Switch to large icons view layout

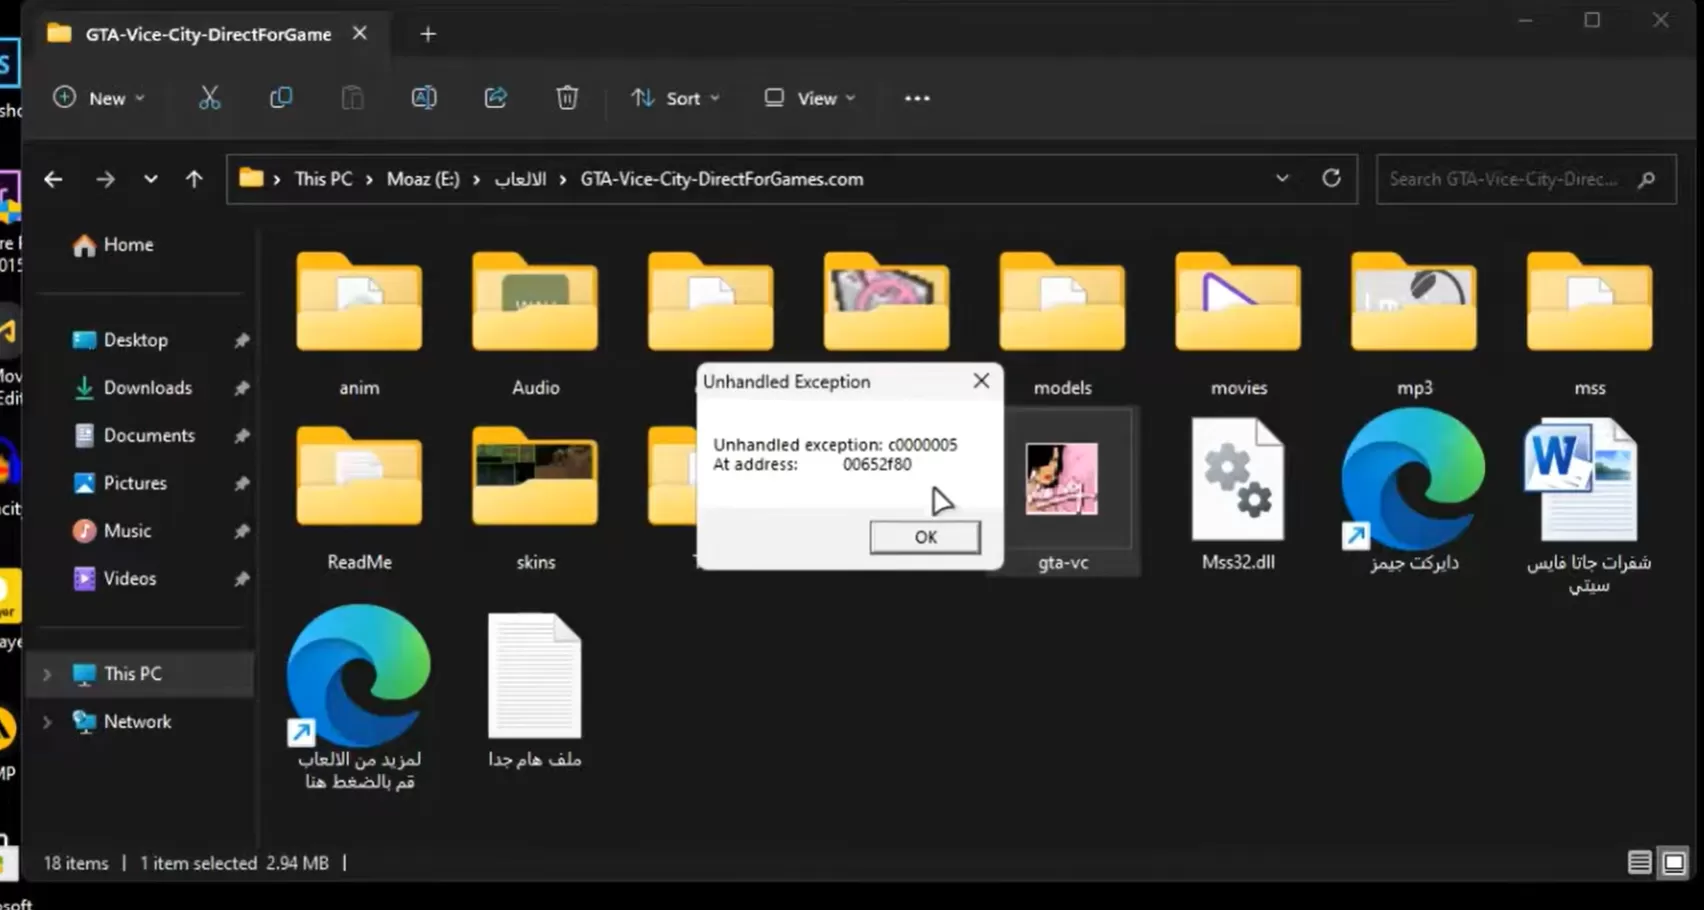(1673, 862)
